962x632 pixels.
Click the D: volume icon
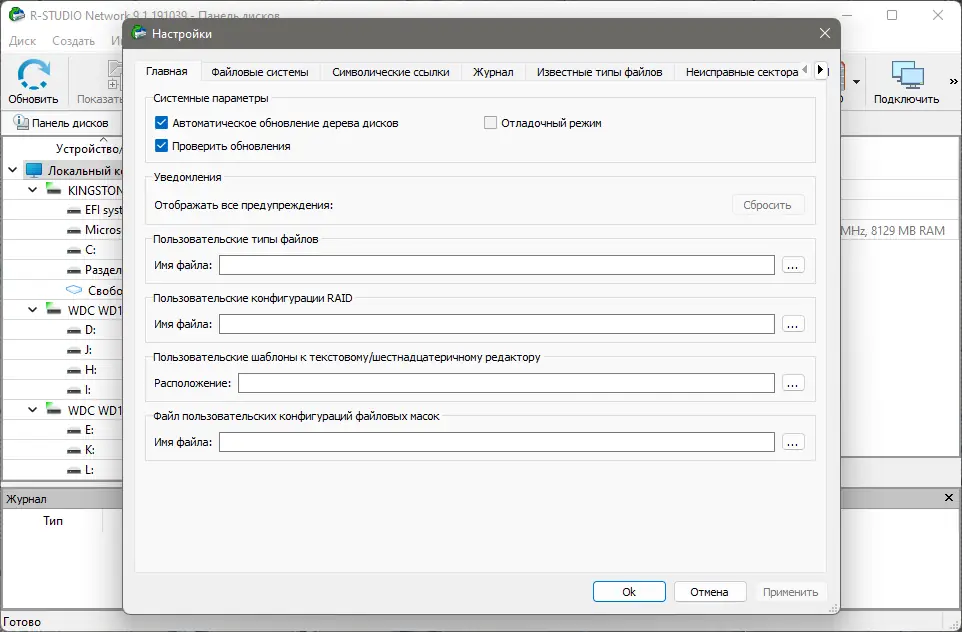73,330
